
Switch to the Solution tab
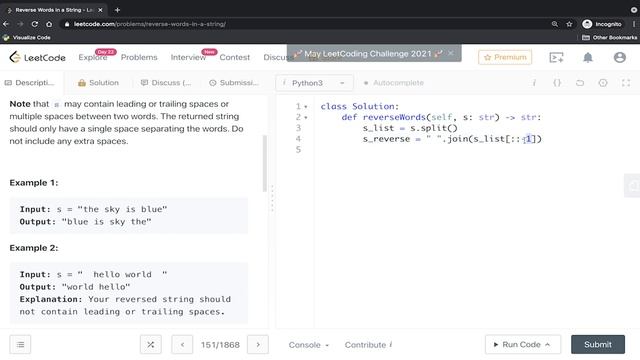(98, 83)
